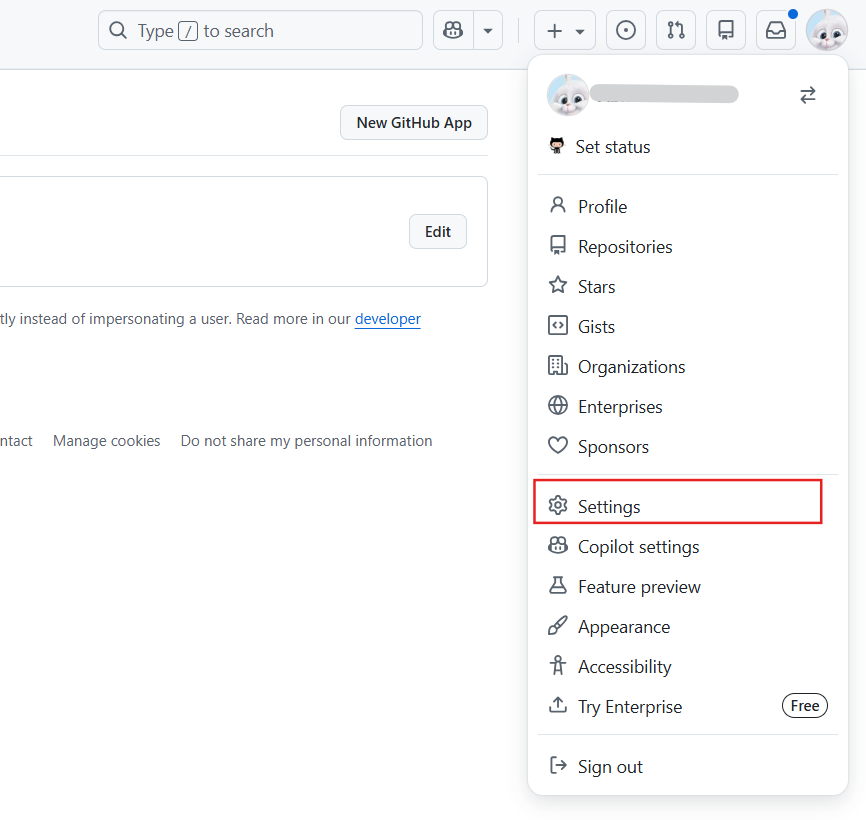The width and height of the screenshot is (866, 820).
Task: Open the notifications inbox icon
Action: [775, 30]
